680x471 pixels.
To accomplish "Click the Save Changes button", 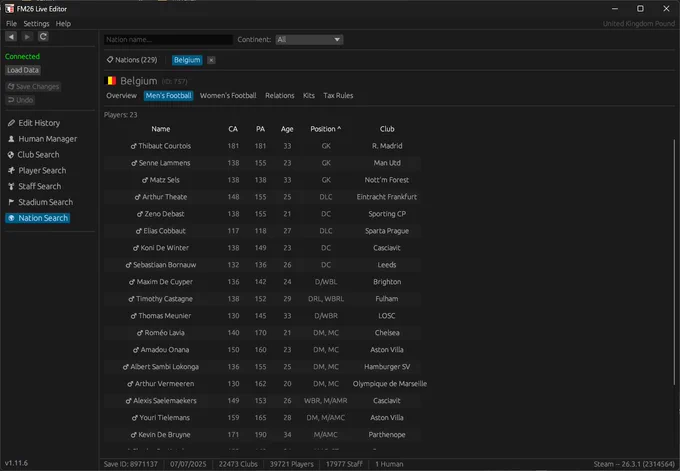I will (x=33, y=86).
